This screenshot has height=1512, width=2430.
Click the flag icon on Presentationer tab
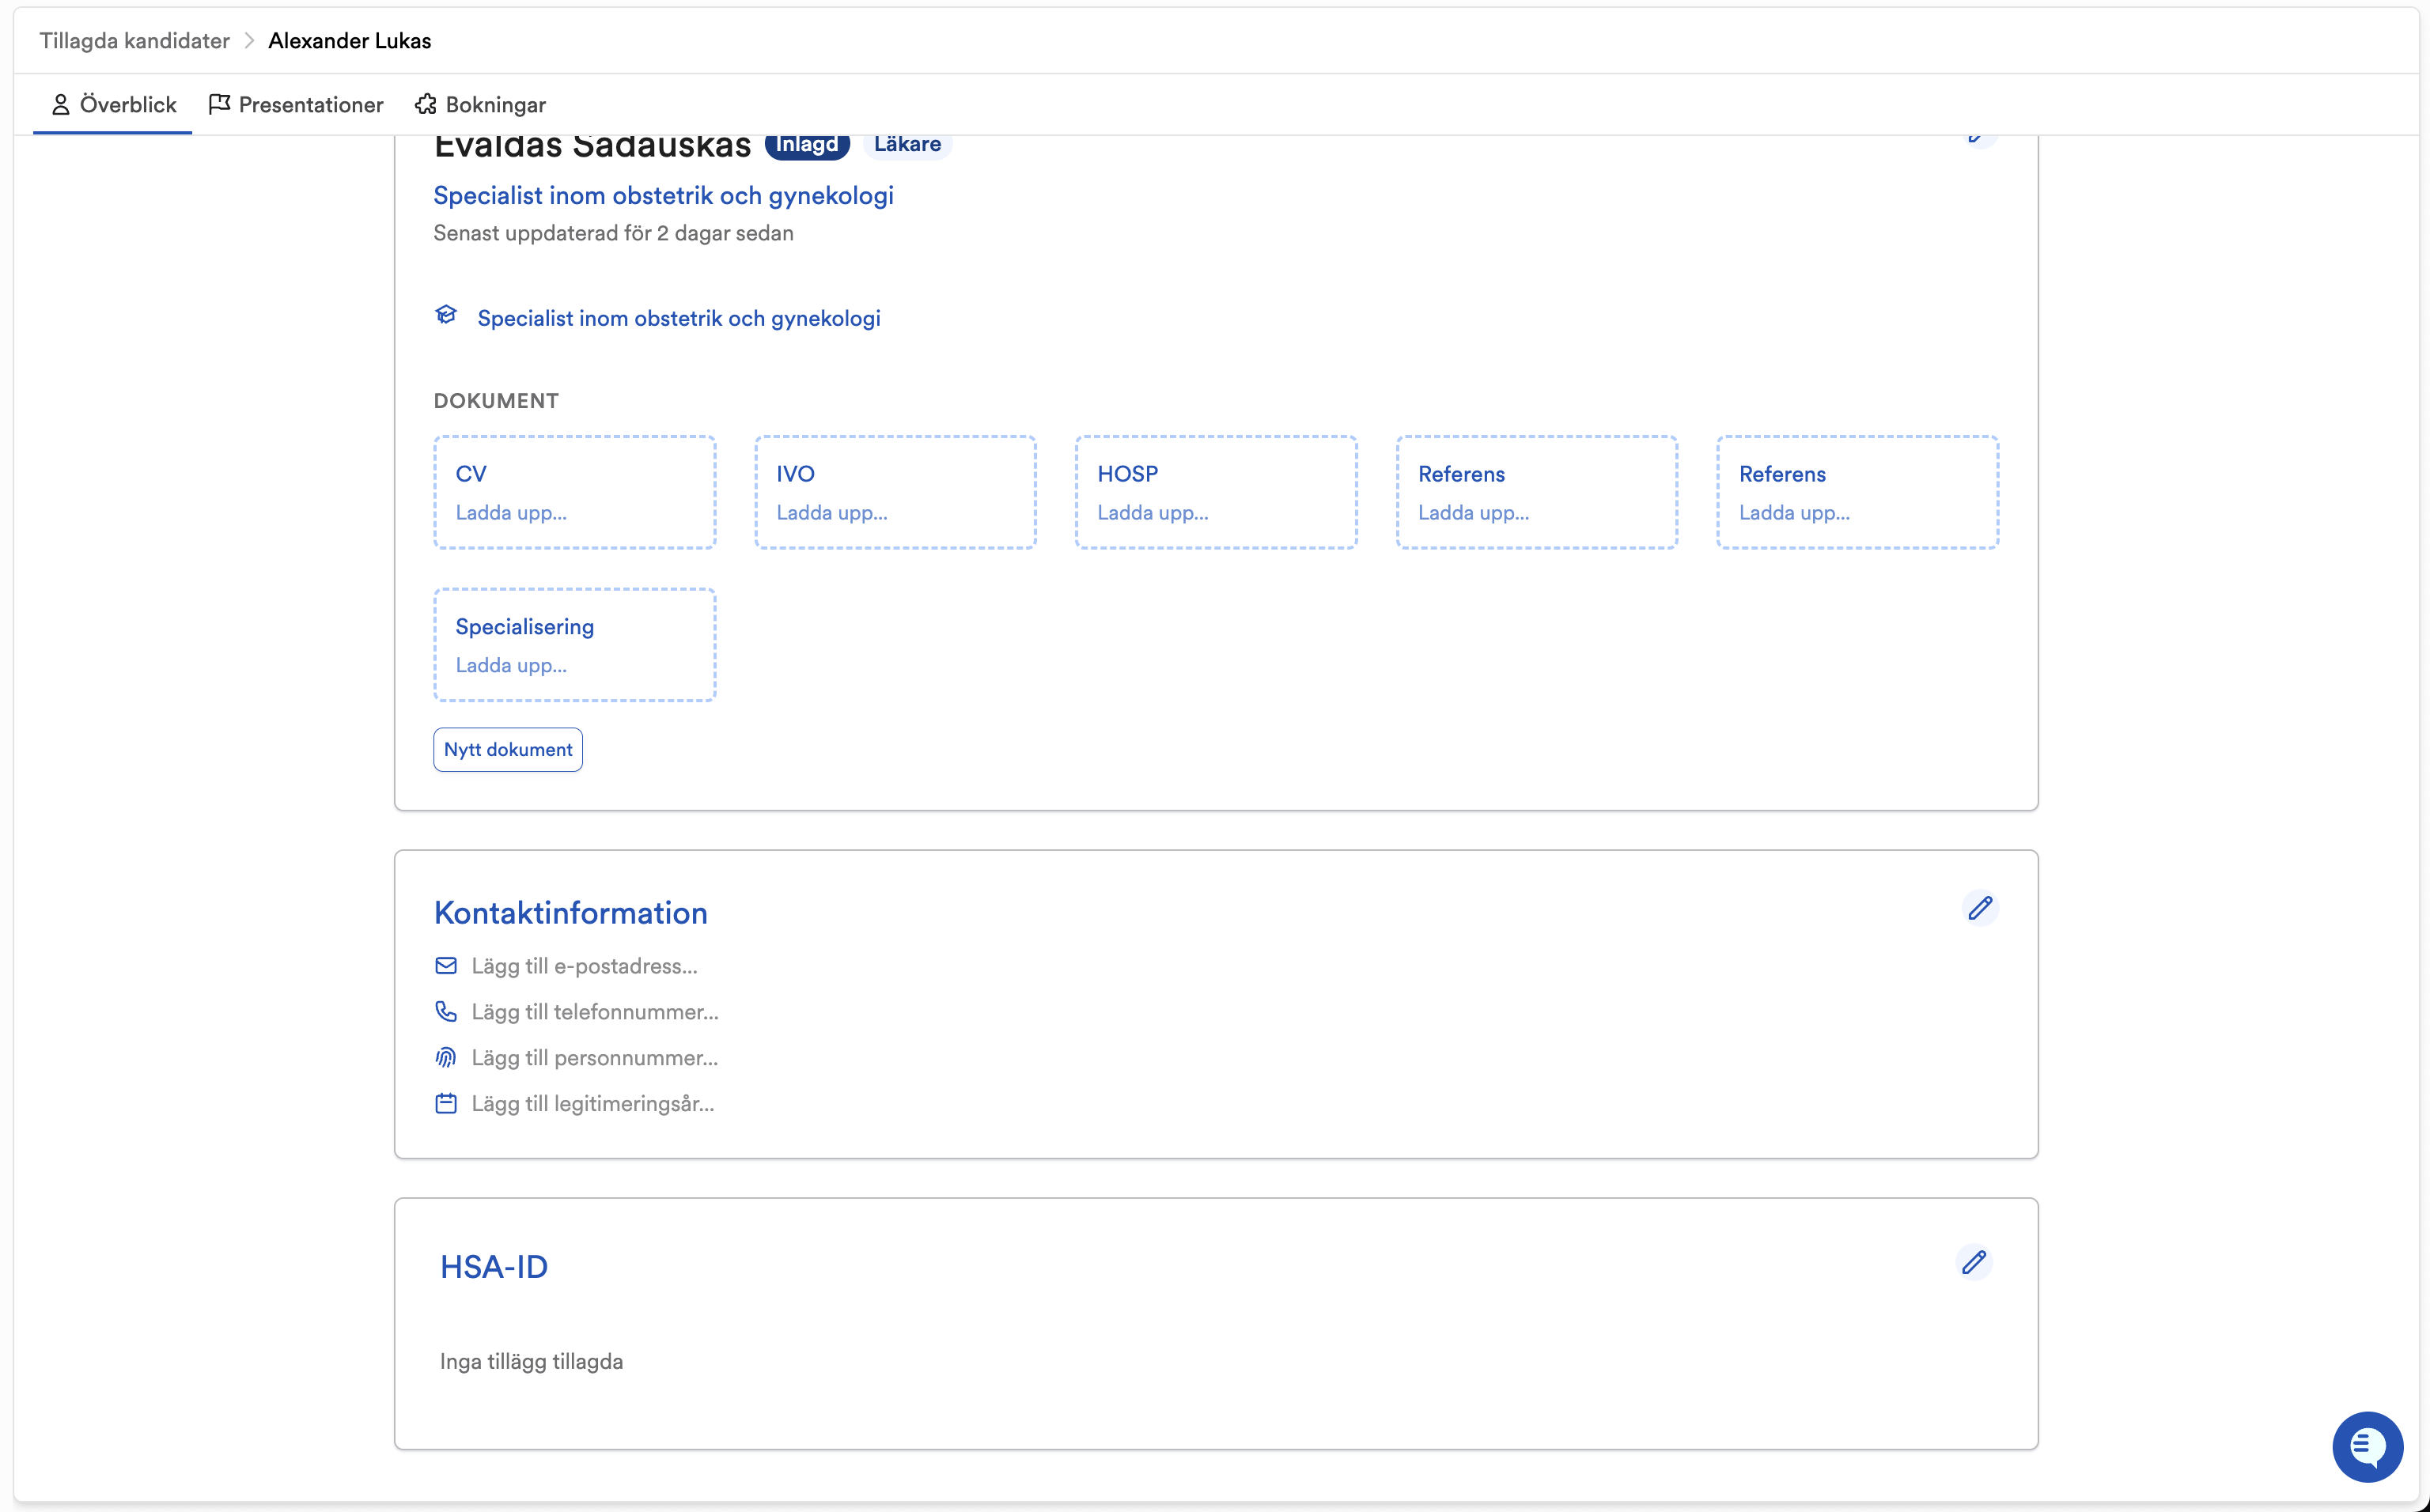[219, 104]
